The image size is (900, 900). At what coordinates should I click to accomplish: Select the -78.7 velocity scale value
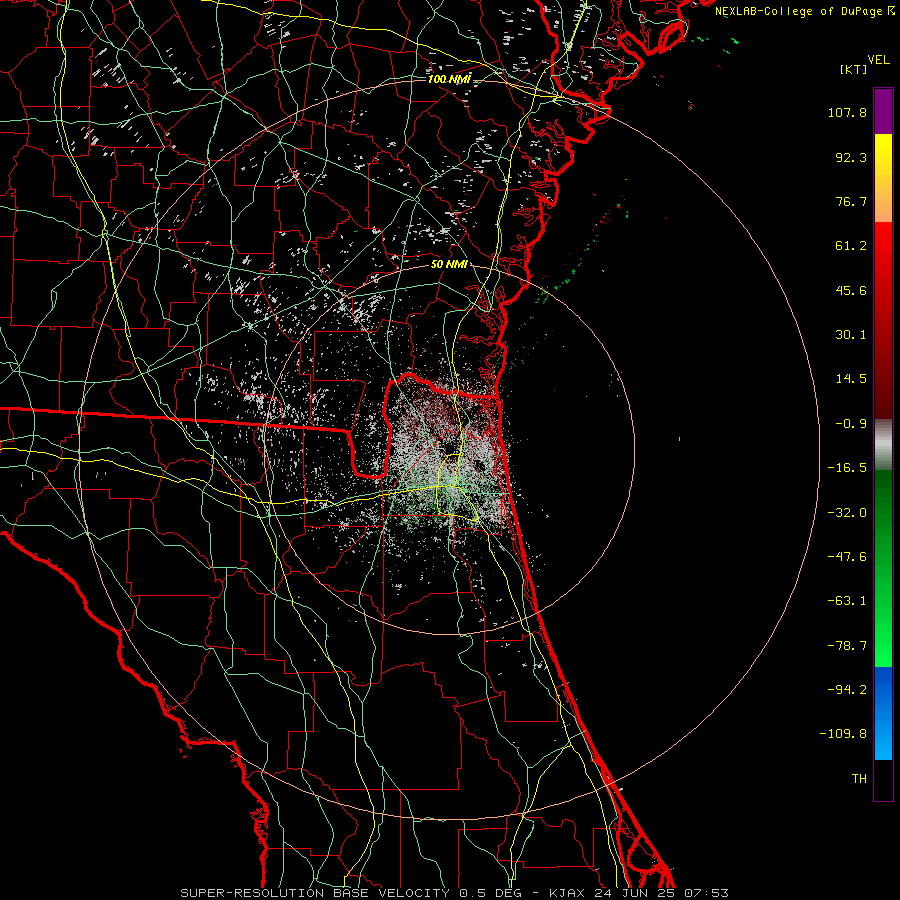847,646
